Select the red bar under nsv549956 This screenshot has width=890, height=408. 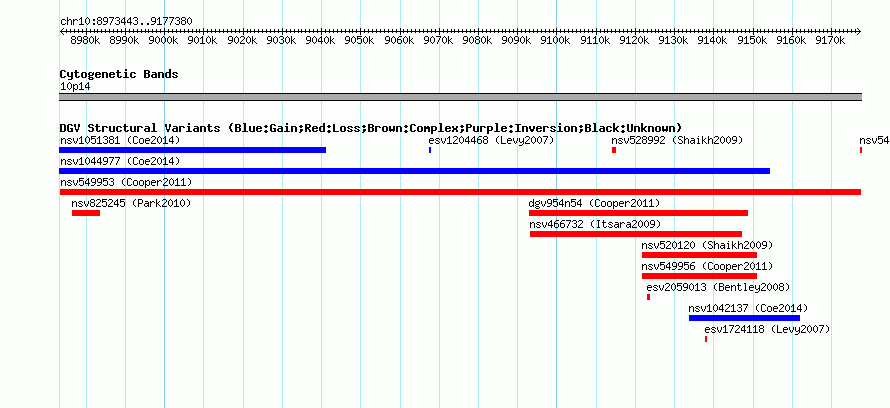click(699, 276)
